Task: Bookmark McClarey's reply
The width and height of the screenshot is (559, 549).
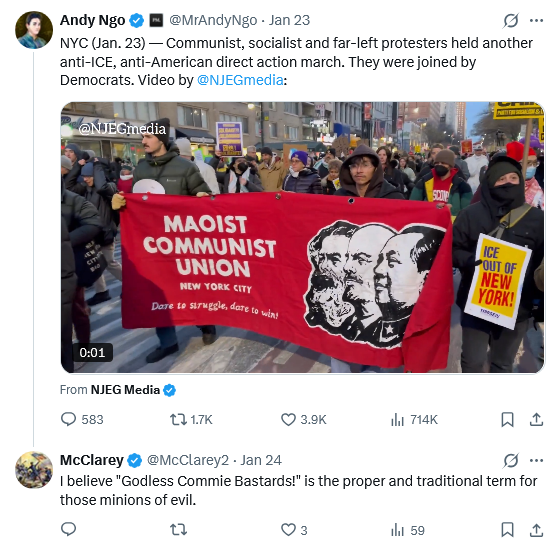Action: coord(507,529)
